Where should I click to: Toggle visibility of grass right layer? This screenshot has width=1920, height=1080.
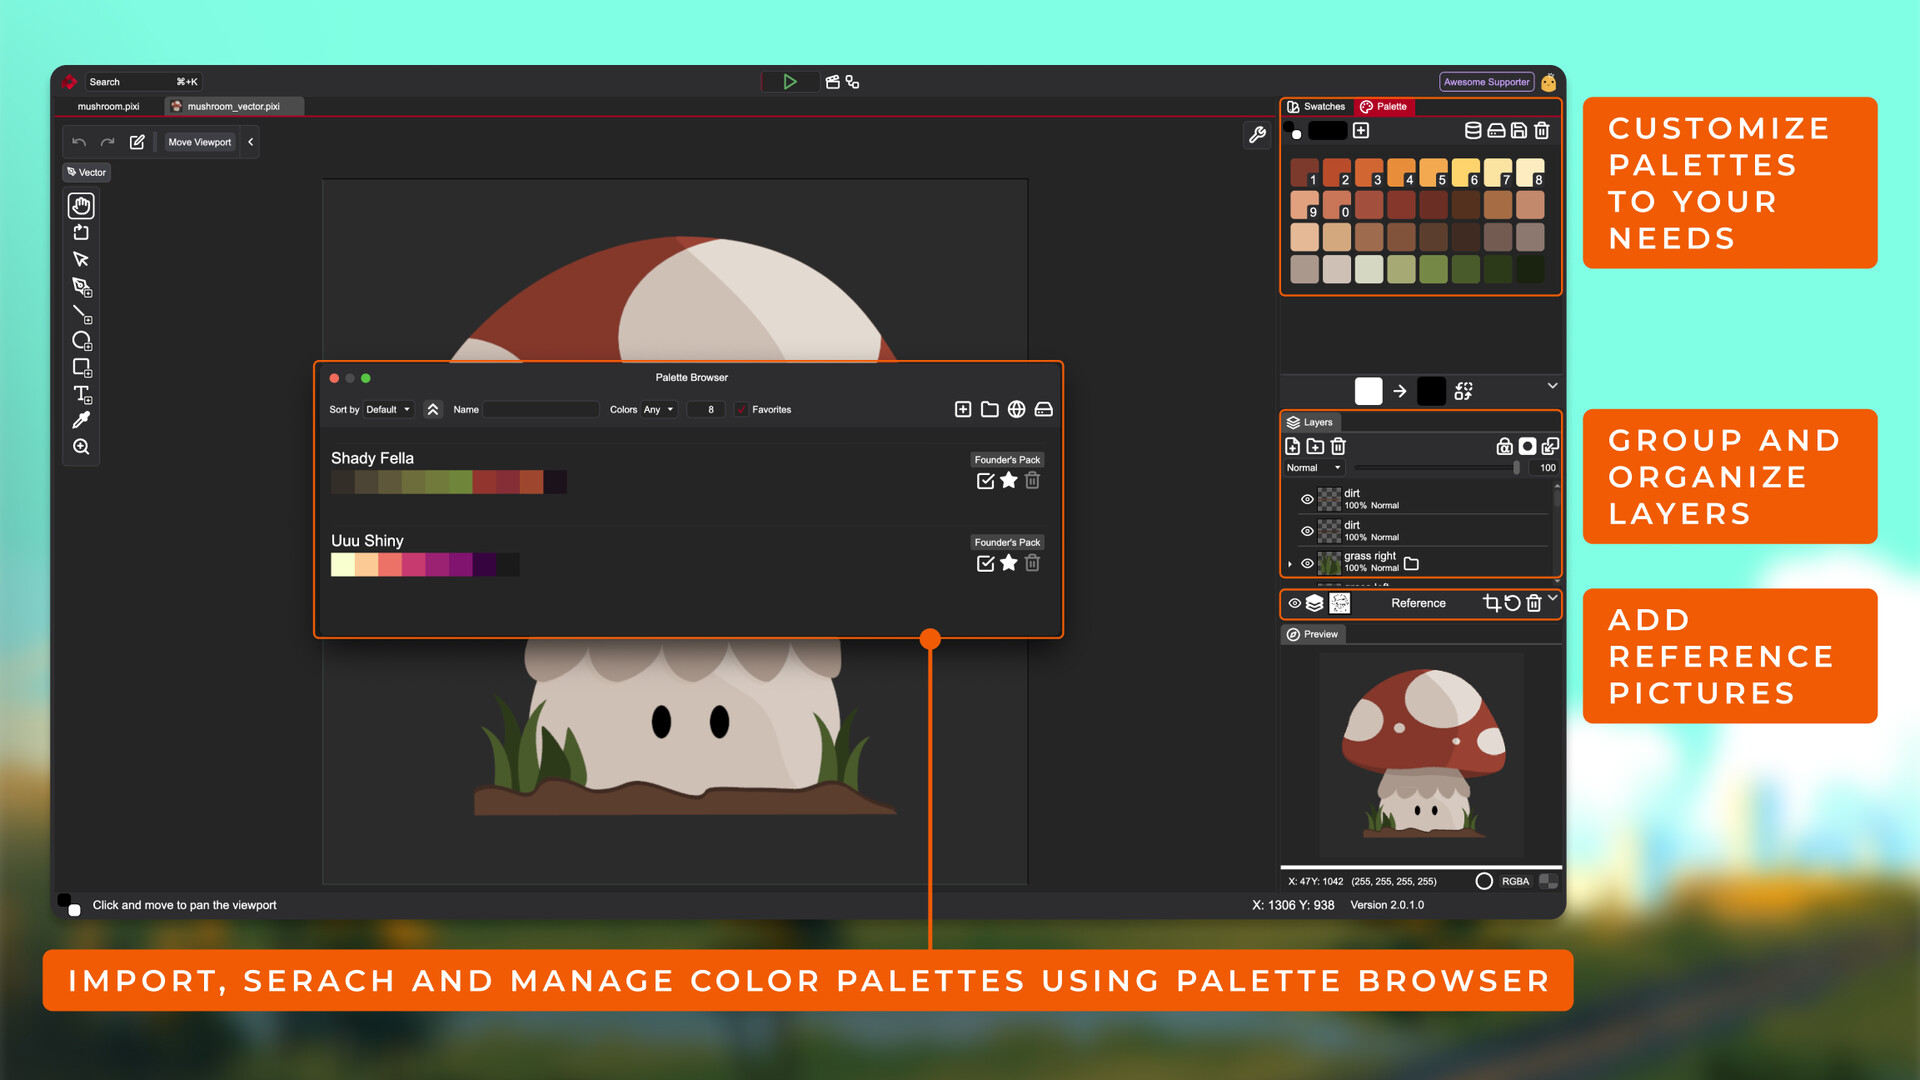1307,563
